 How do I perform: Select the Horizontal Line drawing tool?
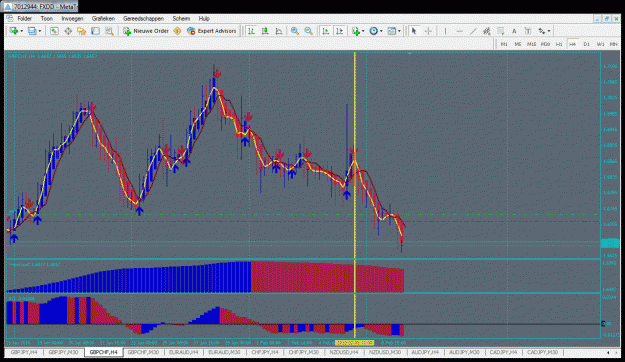[460, 31]
